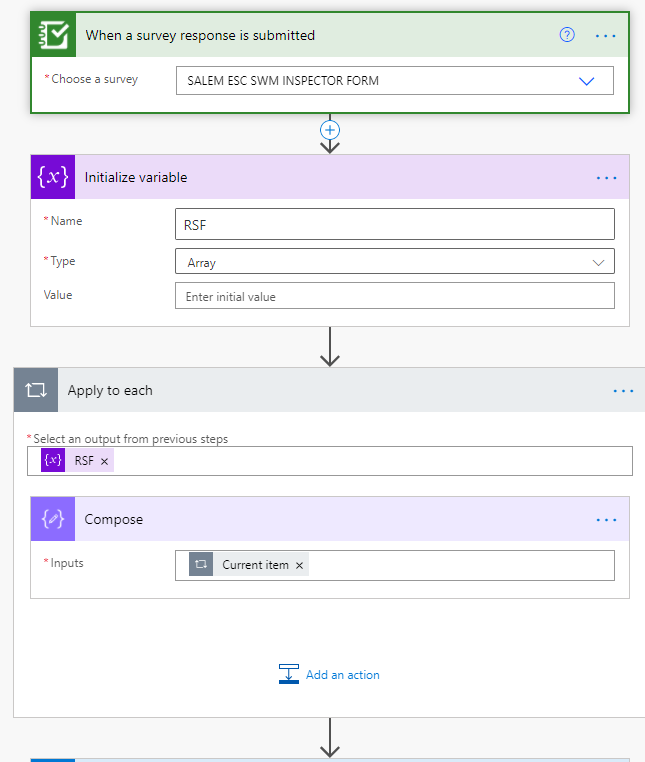Remove the Current item token
The height and width of the screenshot is (762, 645).
(299, 565)
